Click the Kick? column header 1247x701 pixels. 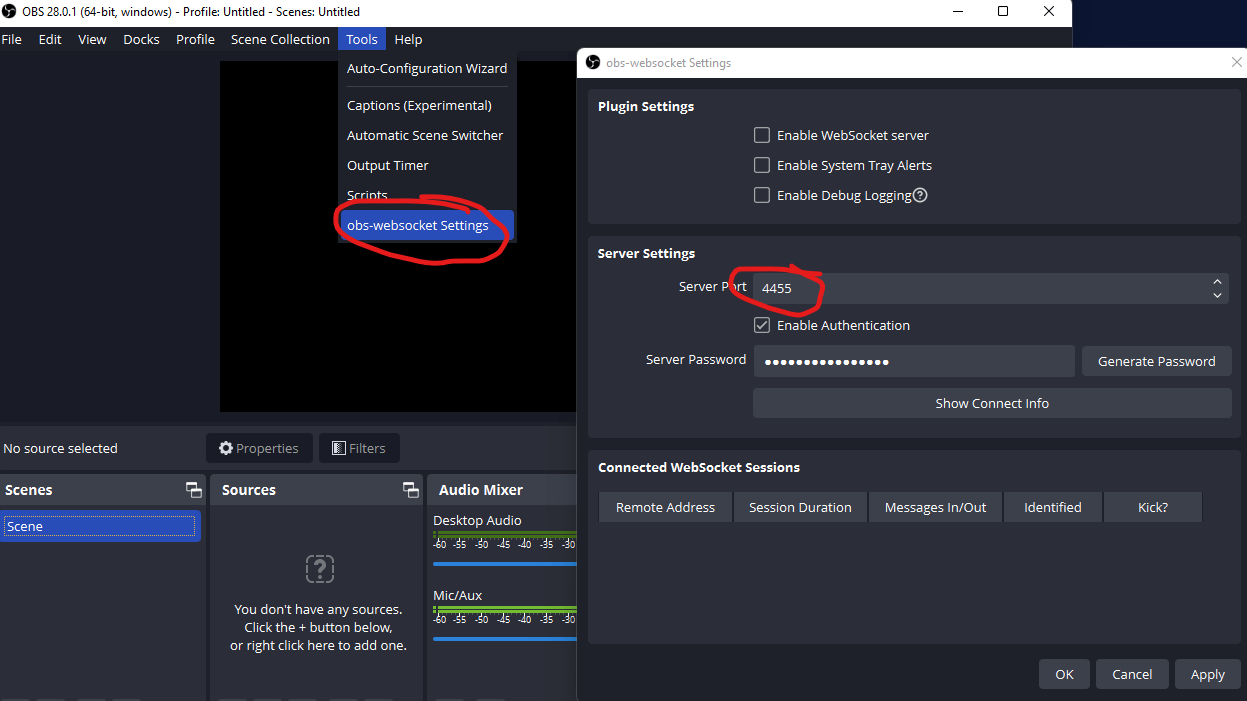pyautogui.click(x=1153, y=507)
